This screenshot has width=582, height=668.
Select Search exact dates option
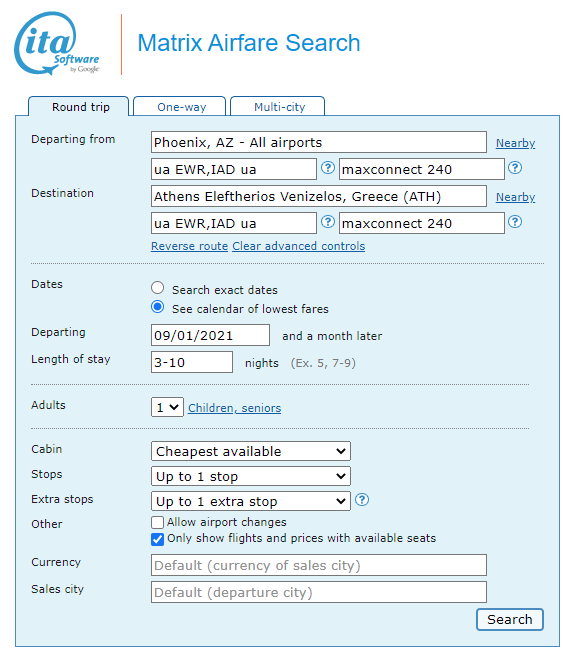[x=158, y=288]
